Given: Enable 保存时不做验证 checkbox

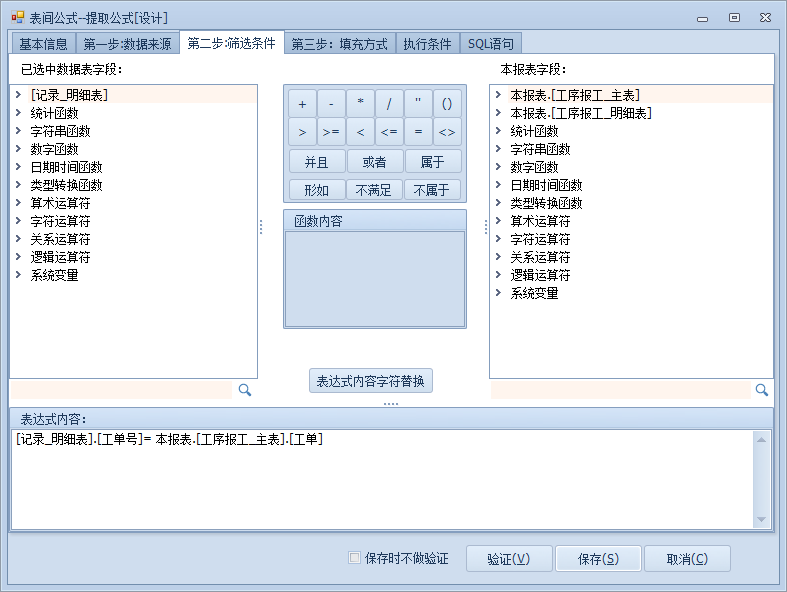Looking at the screenshot, I should pos(354,558).
